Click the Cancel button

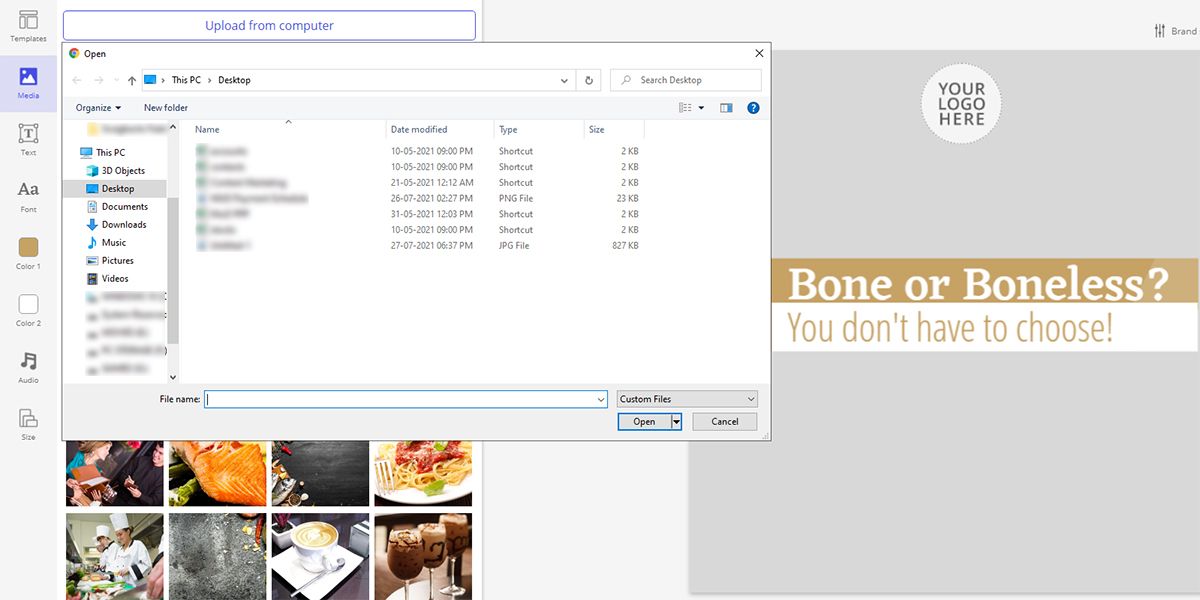725,422
